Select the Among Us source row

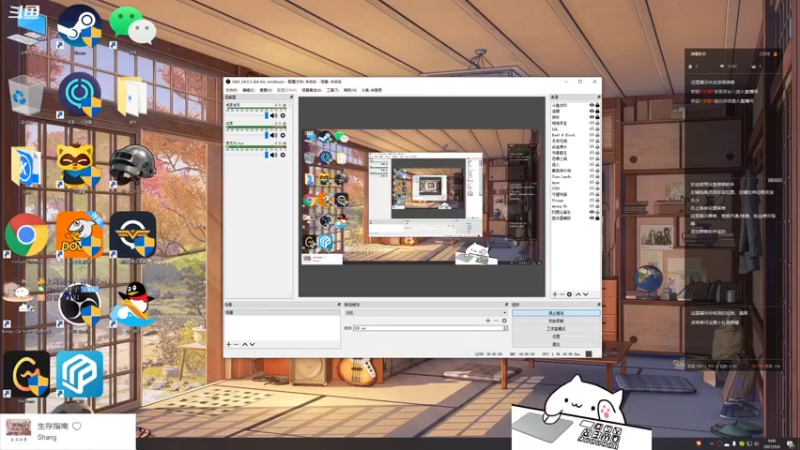(x=575, y=206)
